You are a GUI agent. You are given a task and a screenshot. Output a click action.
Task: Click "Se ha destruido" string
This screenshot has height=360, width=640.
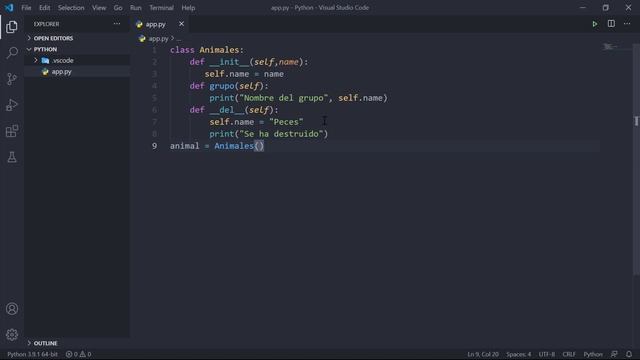click(281, 134)
